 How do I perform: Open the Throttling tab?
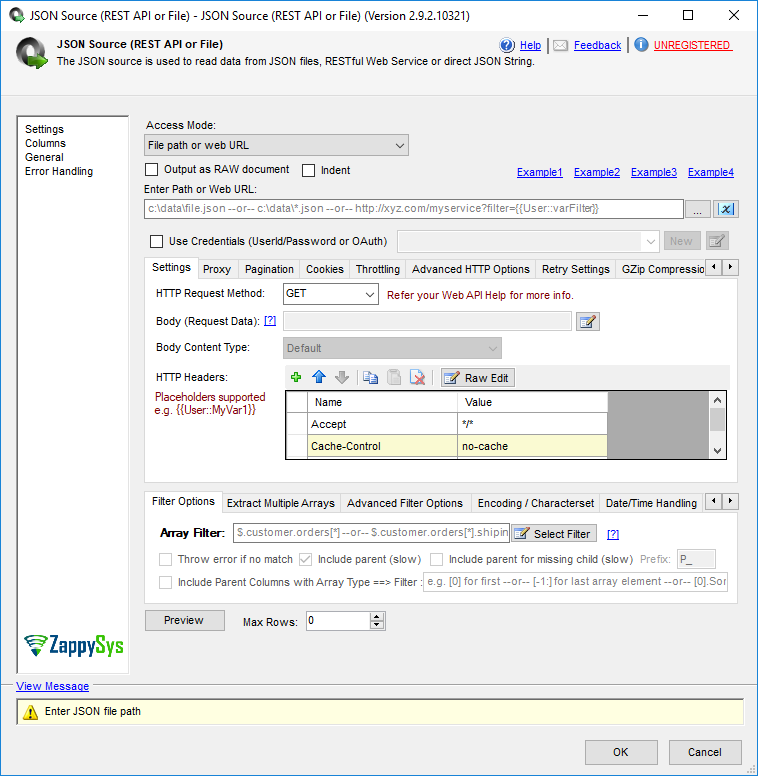(378, 269)
